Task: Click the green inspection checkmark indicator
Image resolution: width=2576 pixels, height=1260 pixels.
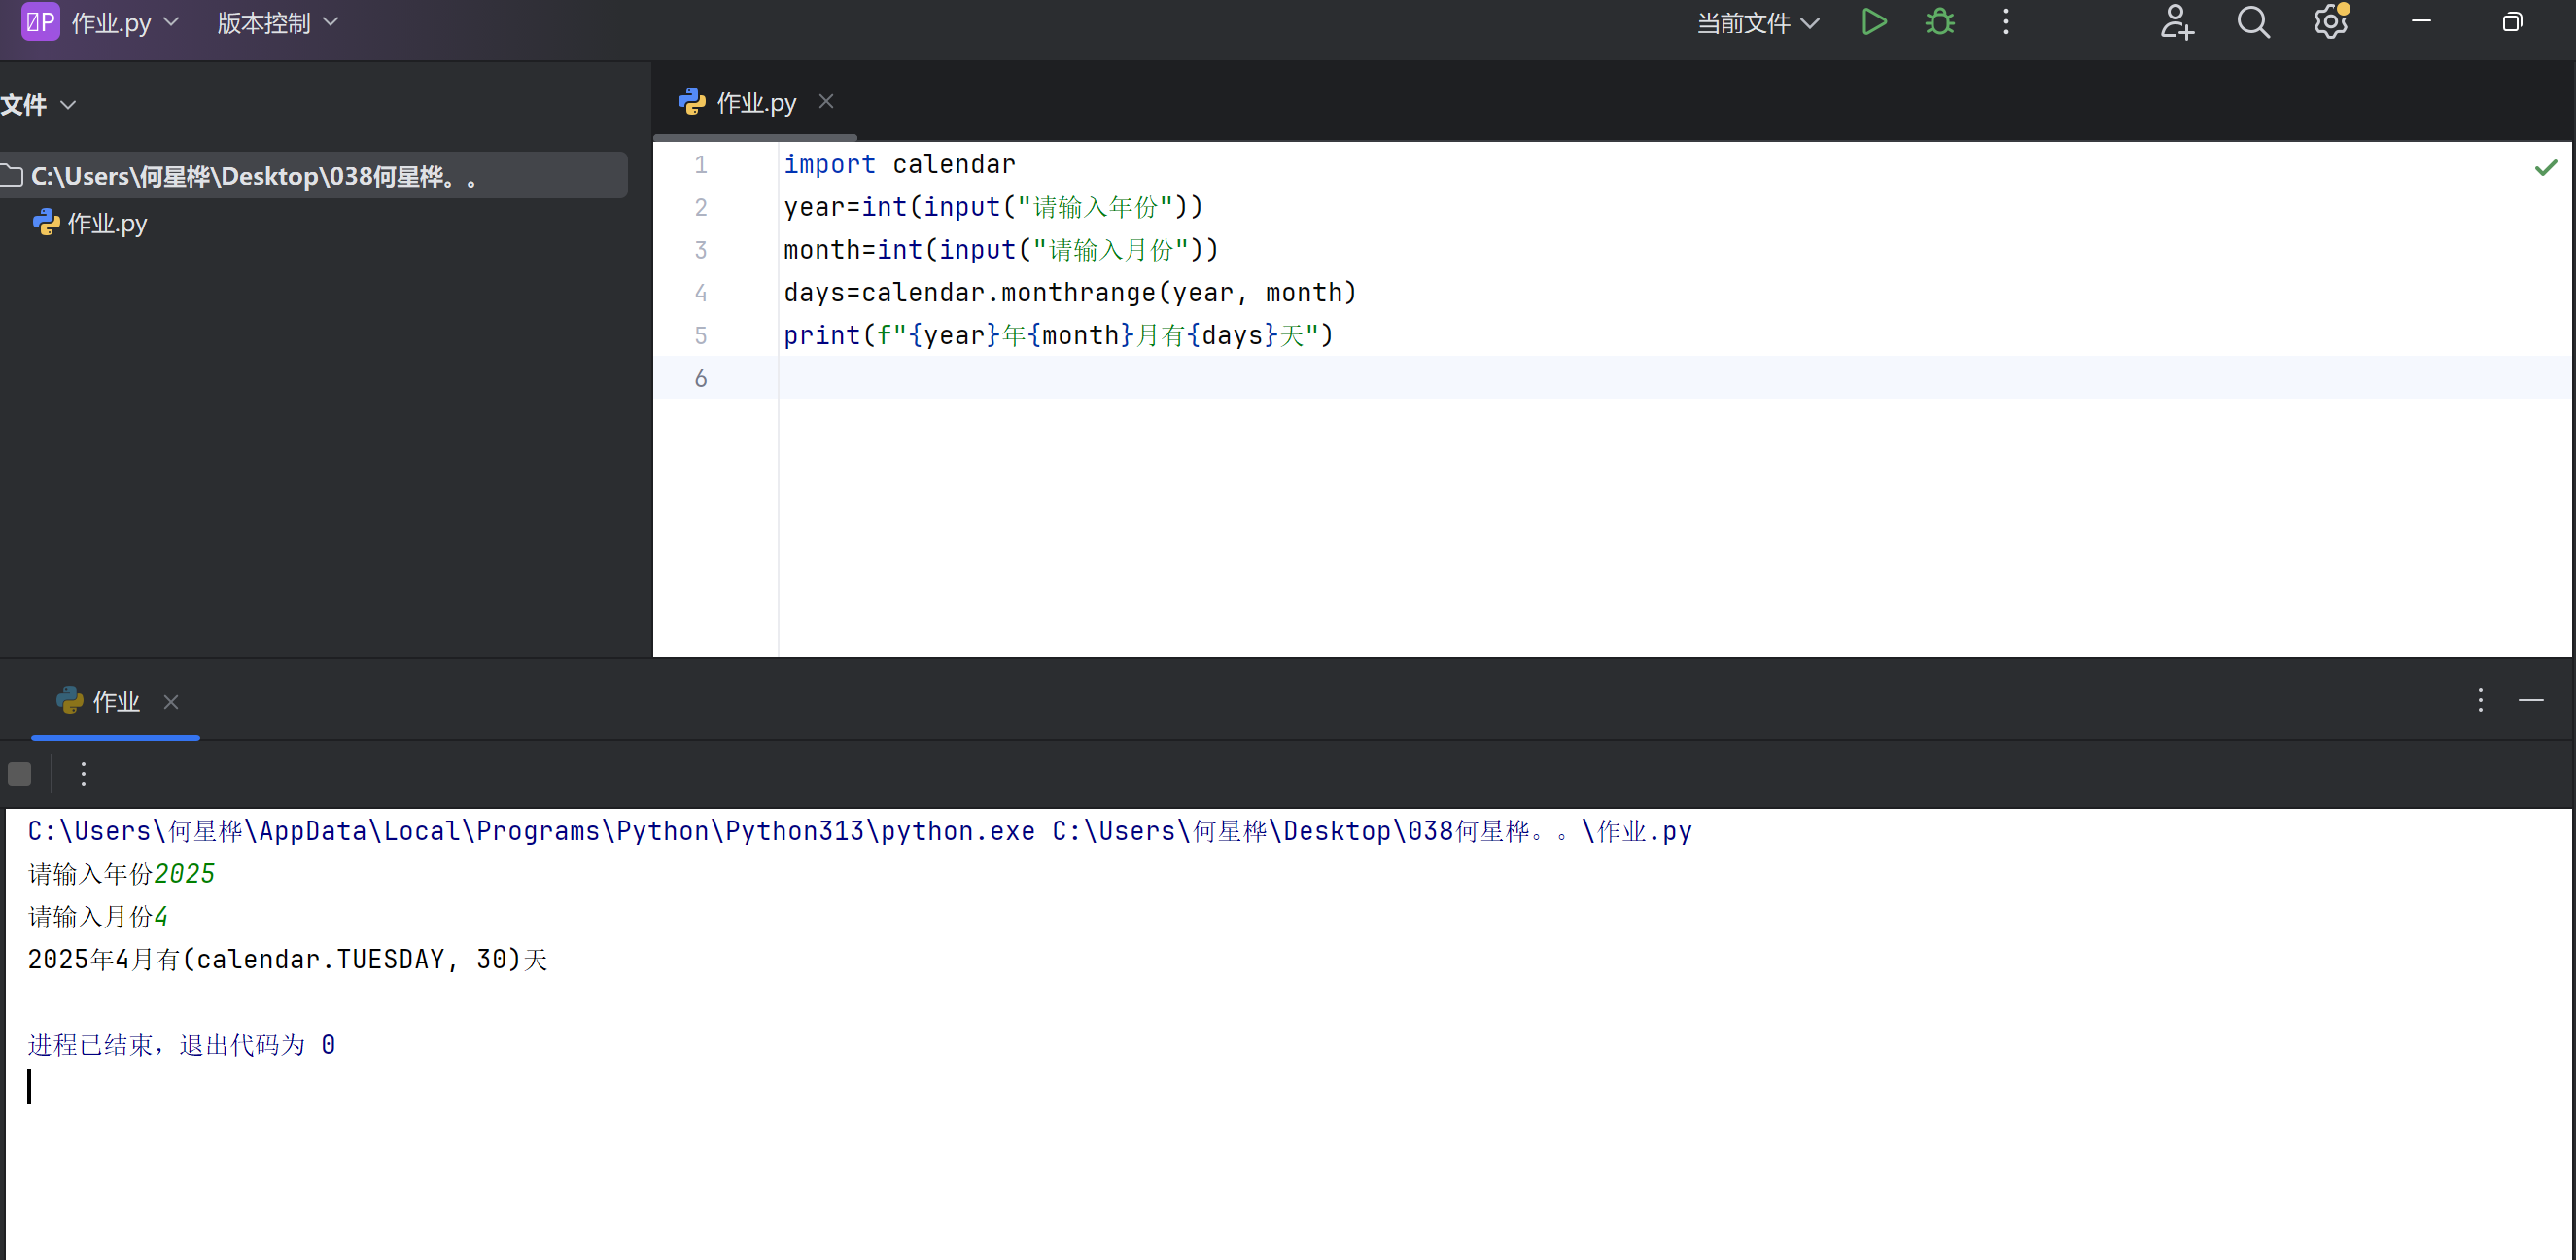Action: 2546,167
